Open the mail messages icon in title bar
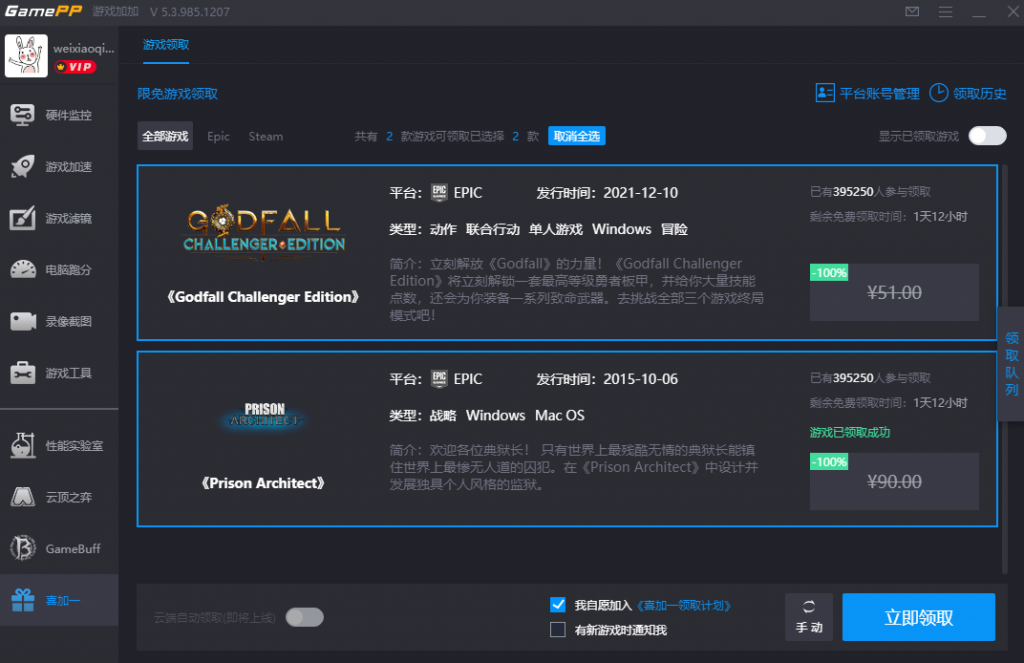This screenshot has width=1024, height=663. [x=912, y=12]
